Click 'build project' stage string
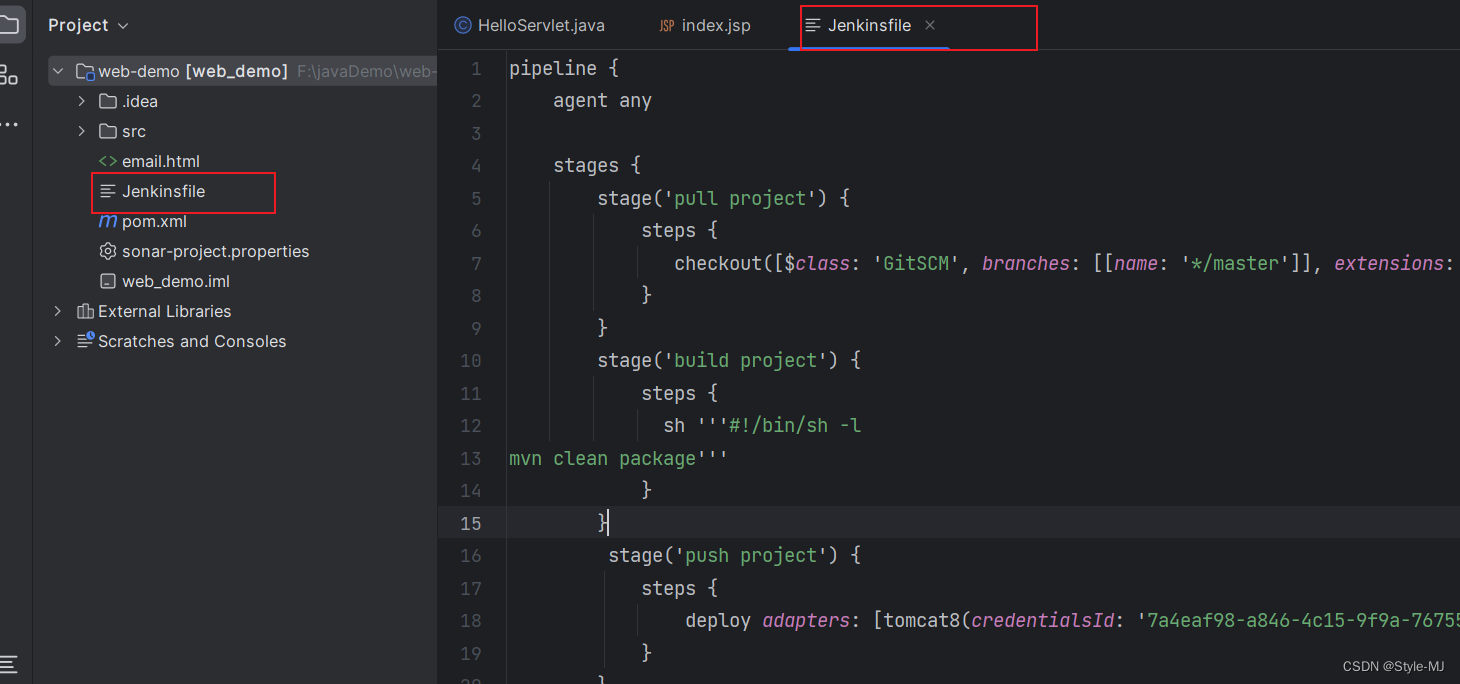This screenshot has height=684, width=1460. (x=746, y=360)
